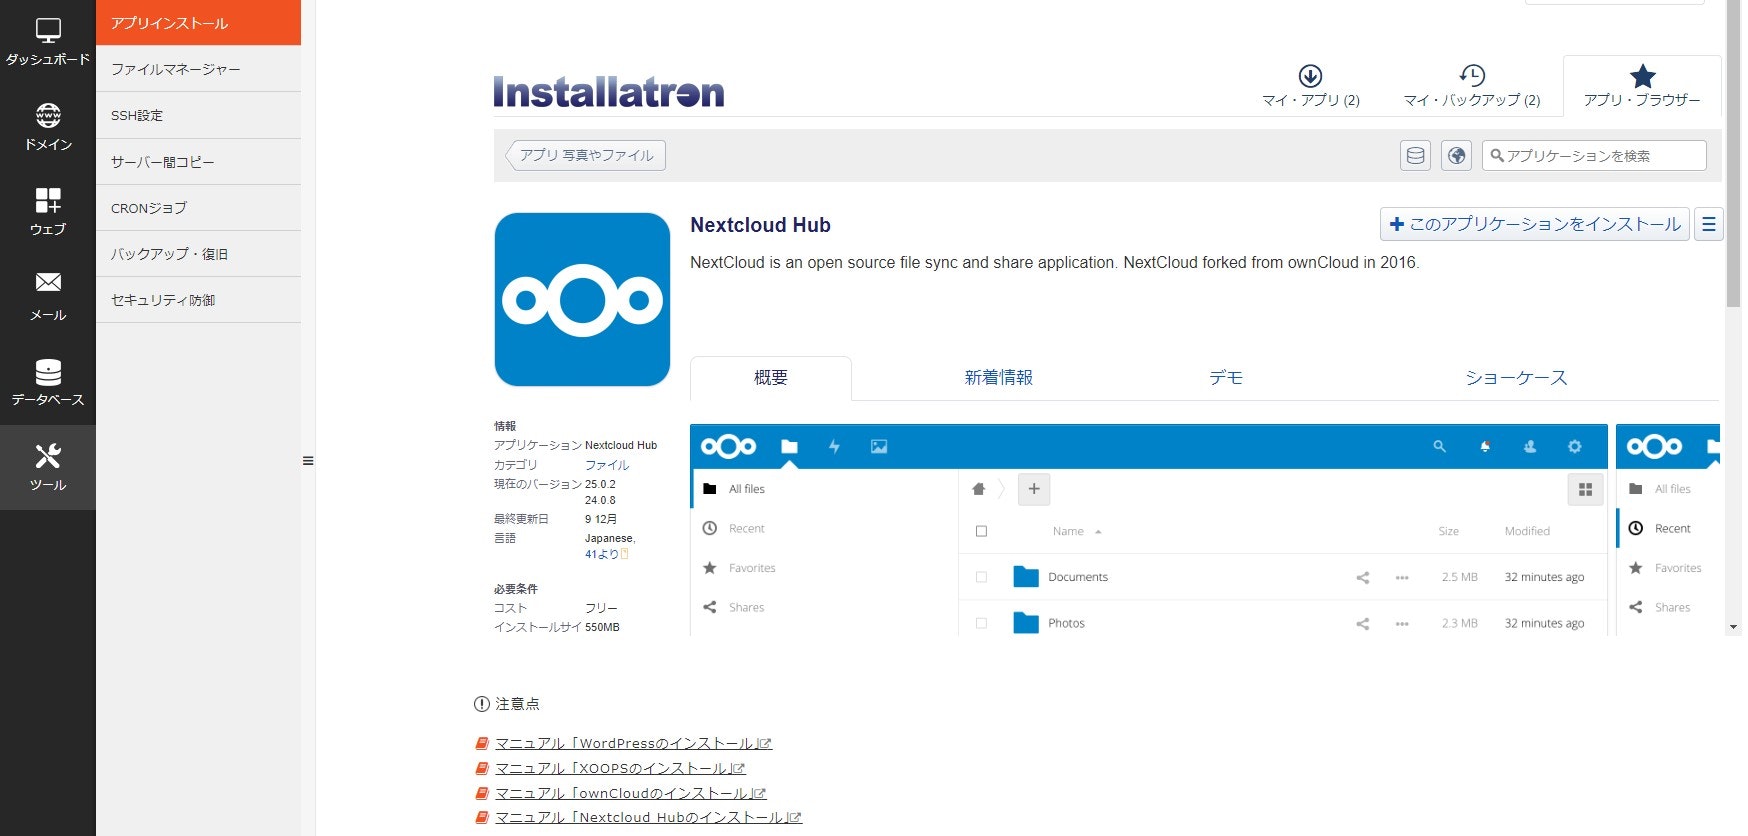This screenshot has height=836, width=1748.
Task: Click the magnifier icon in Nextcloud screenshot
Action: point(1439,447)
